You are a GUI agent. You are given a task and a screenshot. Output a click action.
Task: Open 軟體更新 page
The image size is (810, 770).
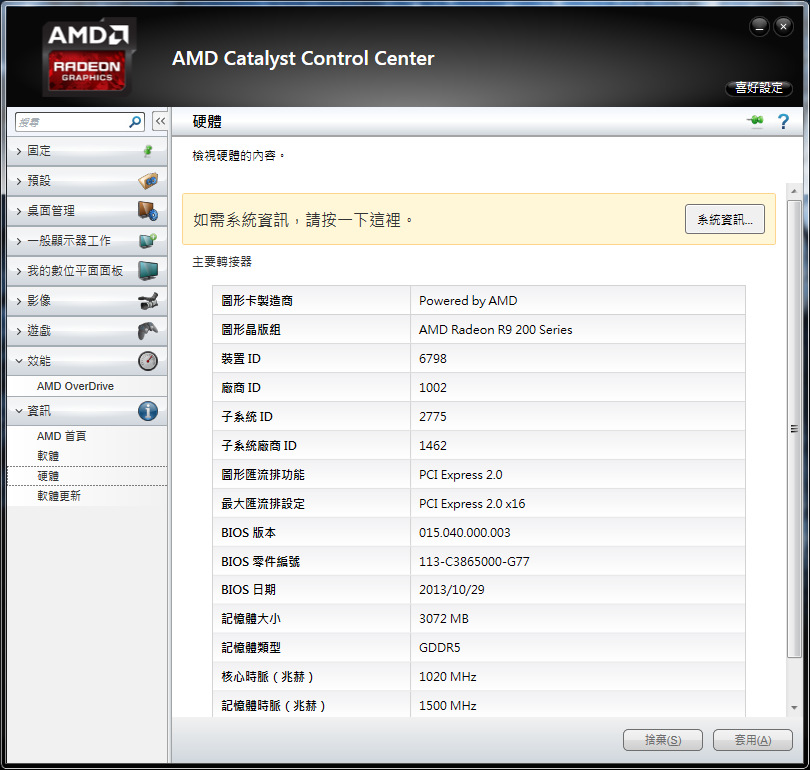[x=59, y=496]
